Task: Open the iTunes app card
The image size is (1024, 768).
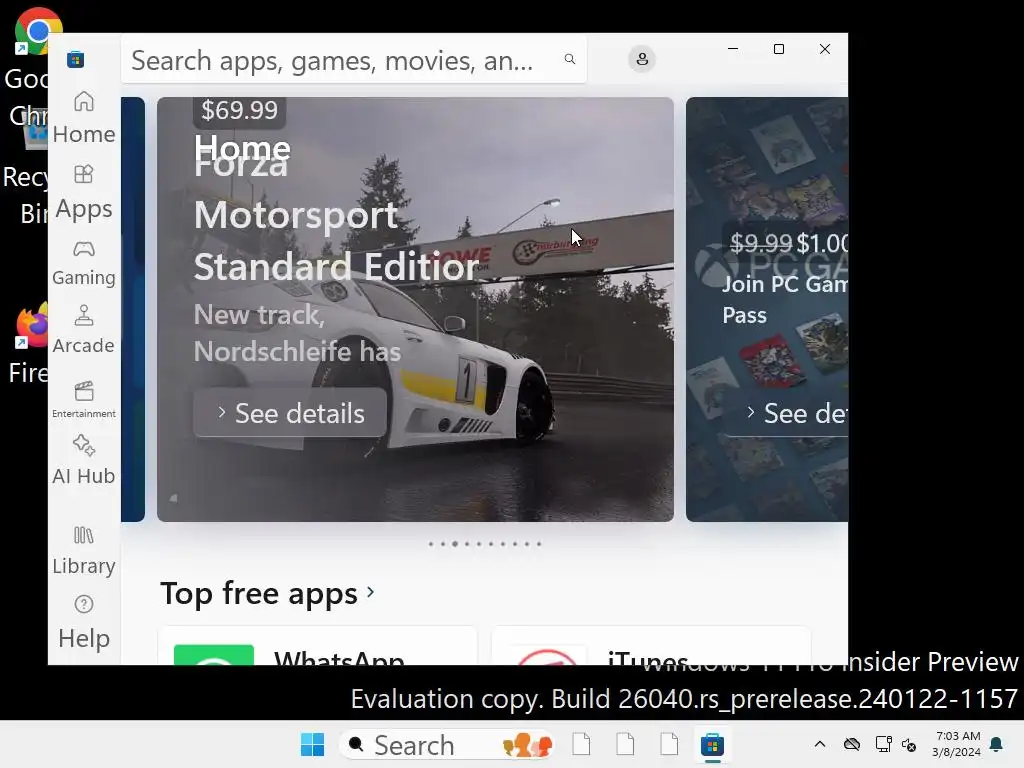Action: pos(651,646)
